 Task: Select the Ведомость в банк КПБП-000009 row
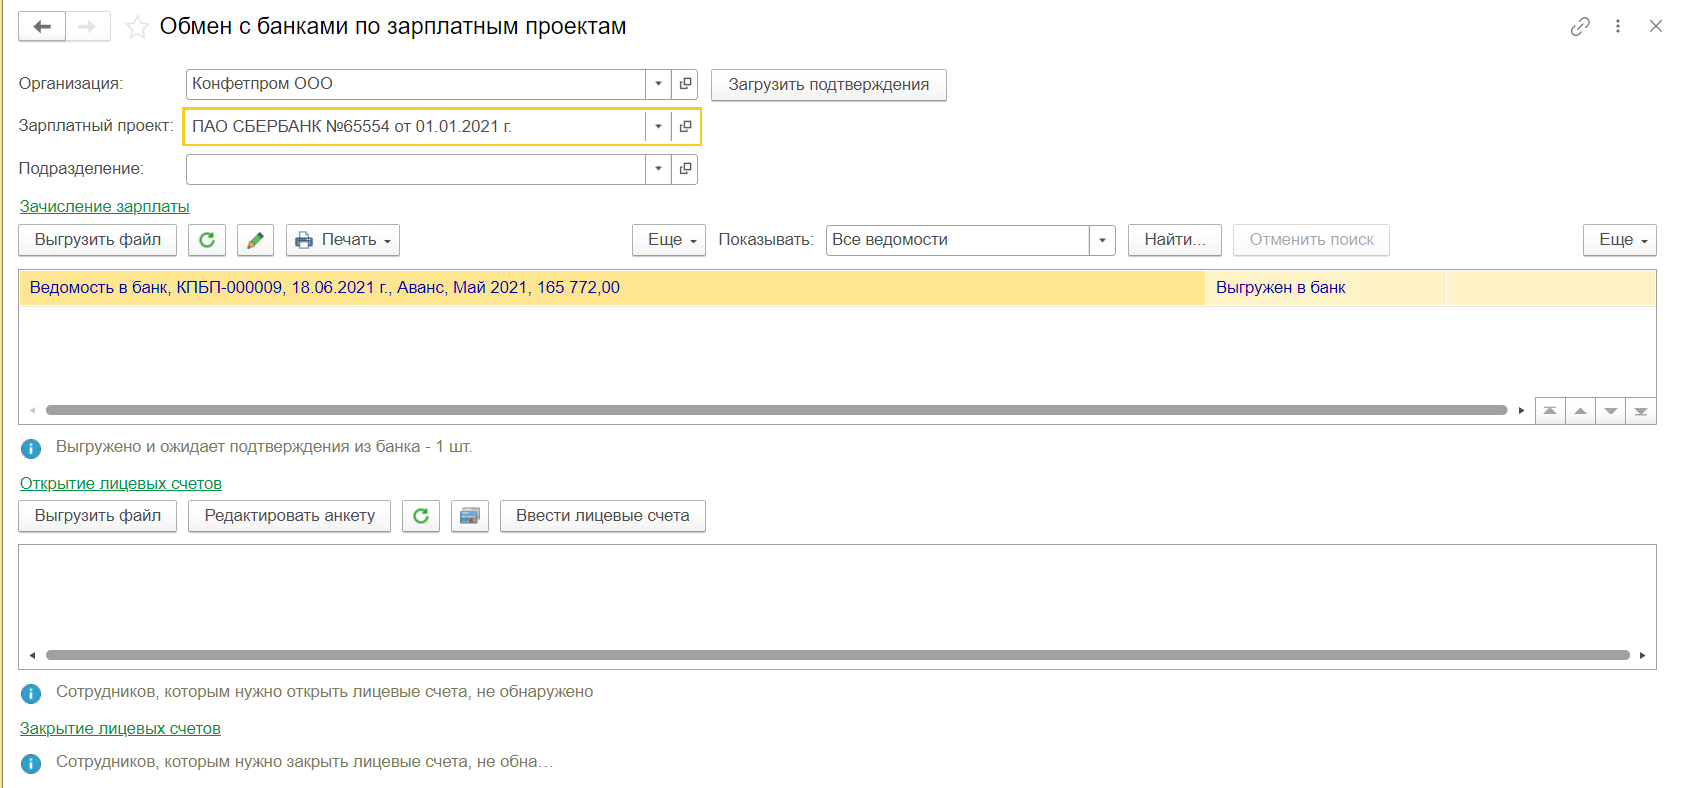[x=612, y=288]
